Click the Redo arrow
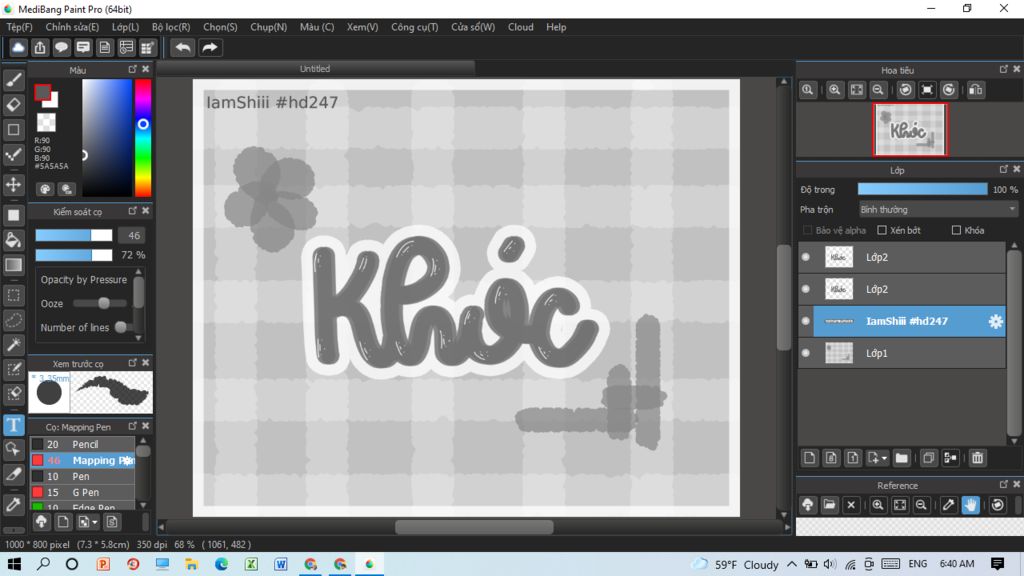 pyautogui.click(x=210, y=48)
